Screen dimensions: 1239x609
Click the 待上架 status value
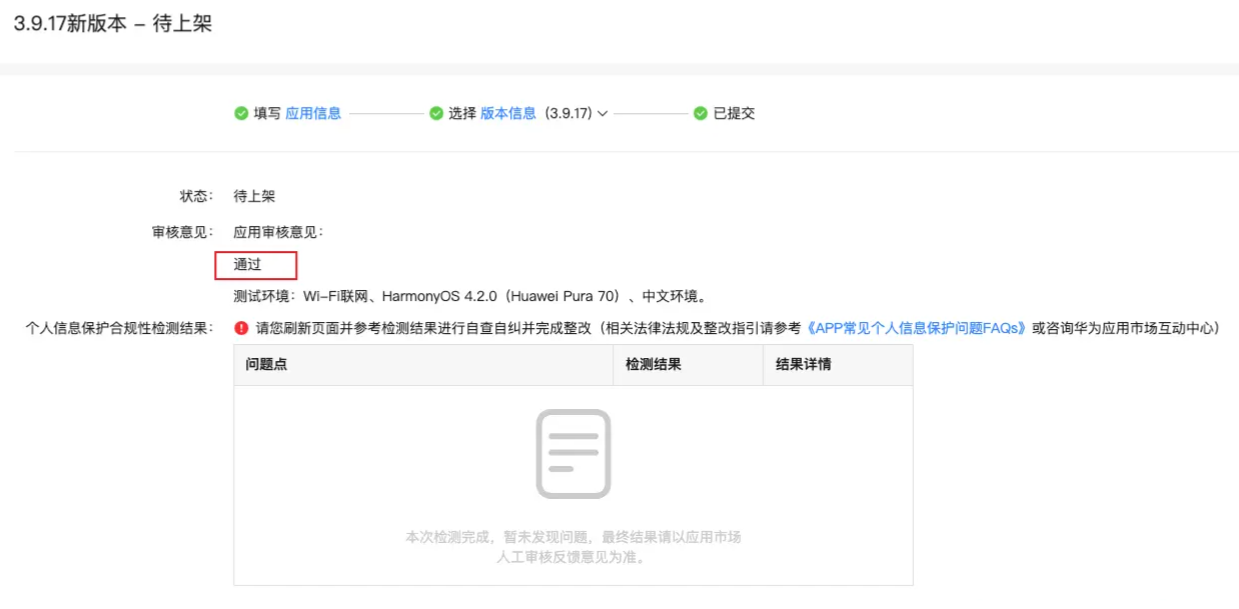click(254, 197)
